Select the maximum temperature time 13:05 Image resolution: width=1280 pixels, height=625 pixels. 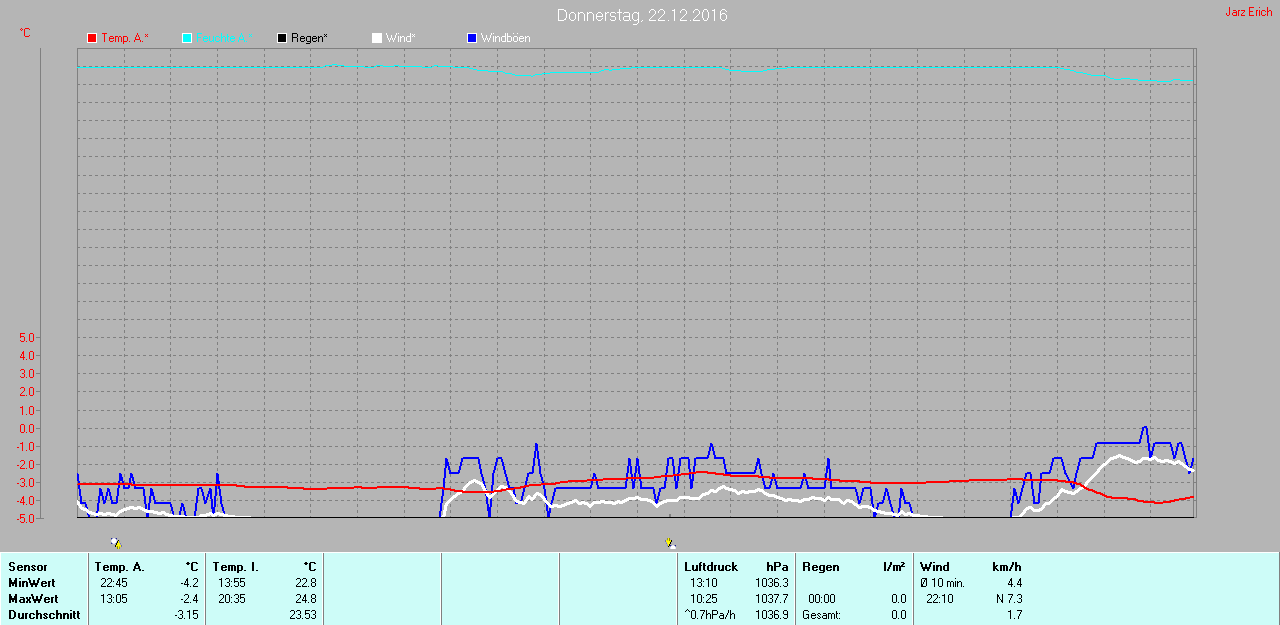(113, 599)
